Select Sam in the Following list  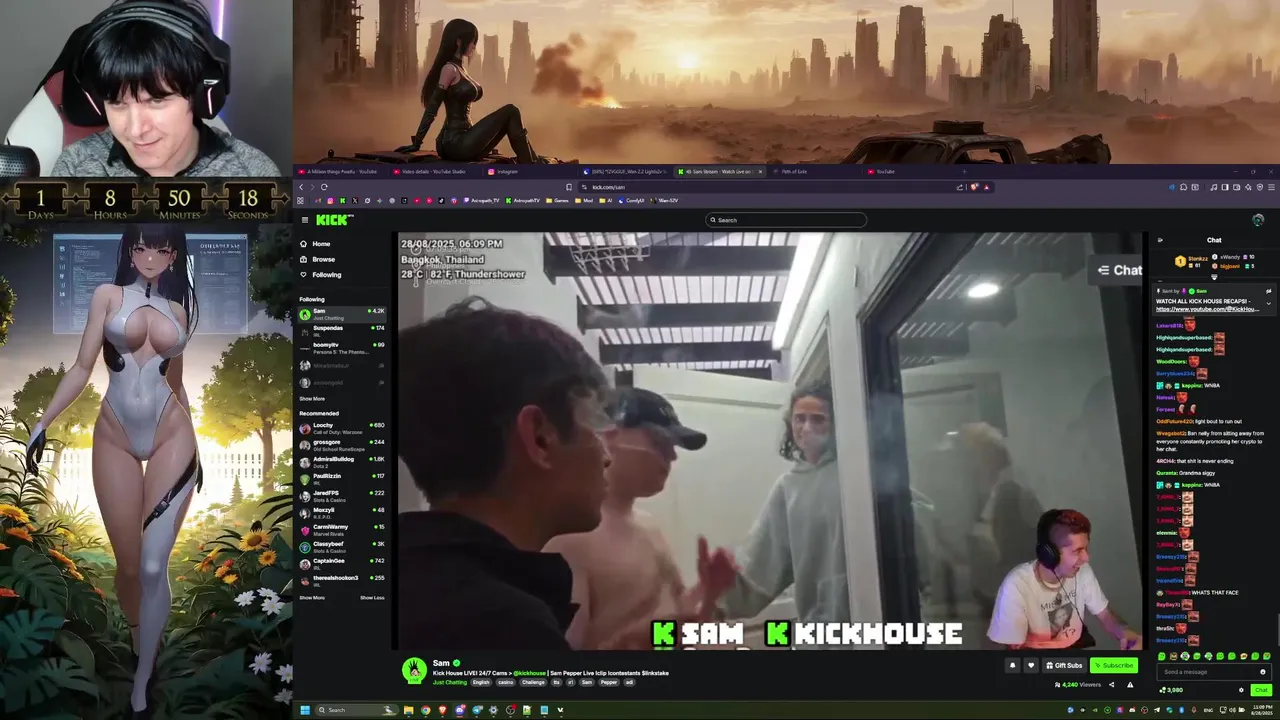click(x=342, y=313)
